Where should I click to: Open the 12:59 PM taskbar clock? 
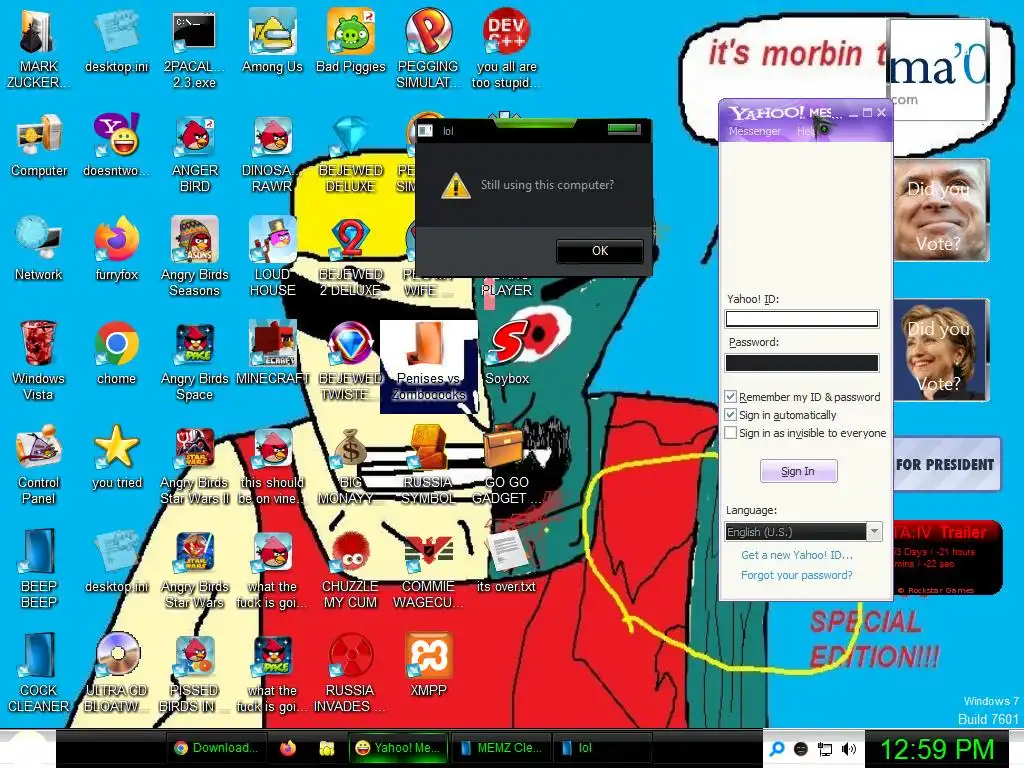937,749
